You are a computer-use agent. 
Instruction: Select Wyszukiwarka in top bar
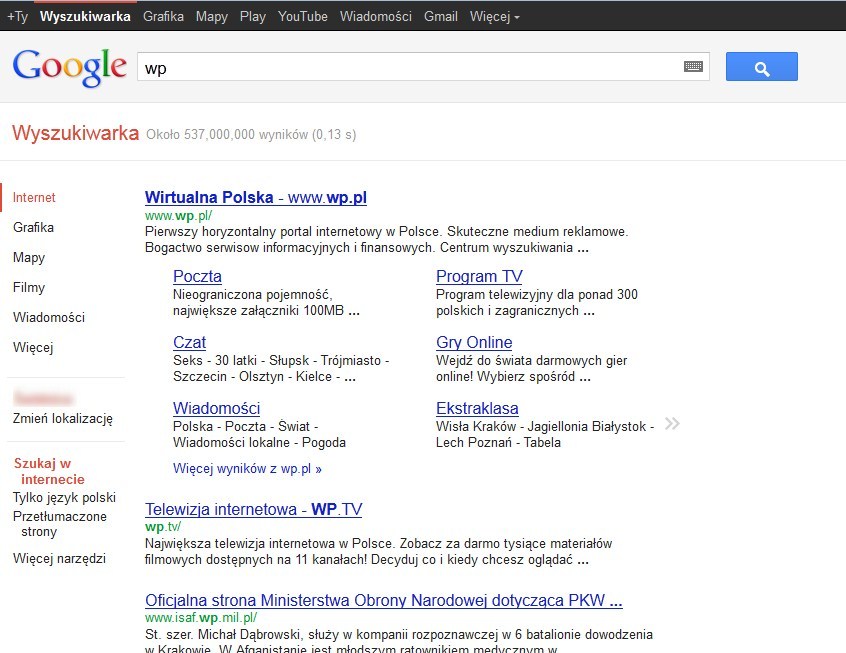85,17
